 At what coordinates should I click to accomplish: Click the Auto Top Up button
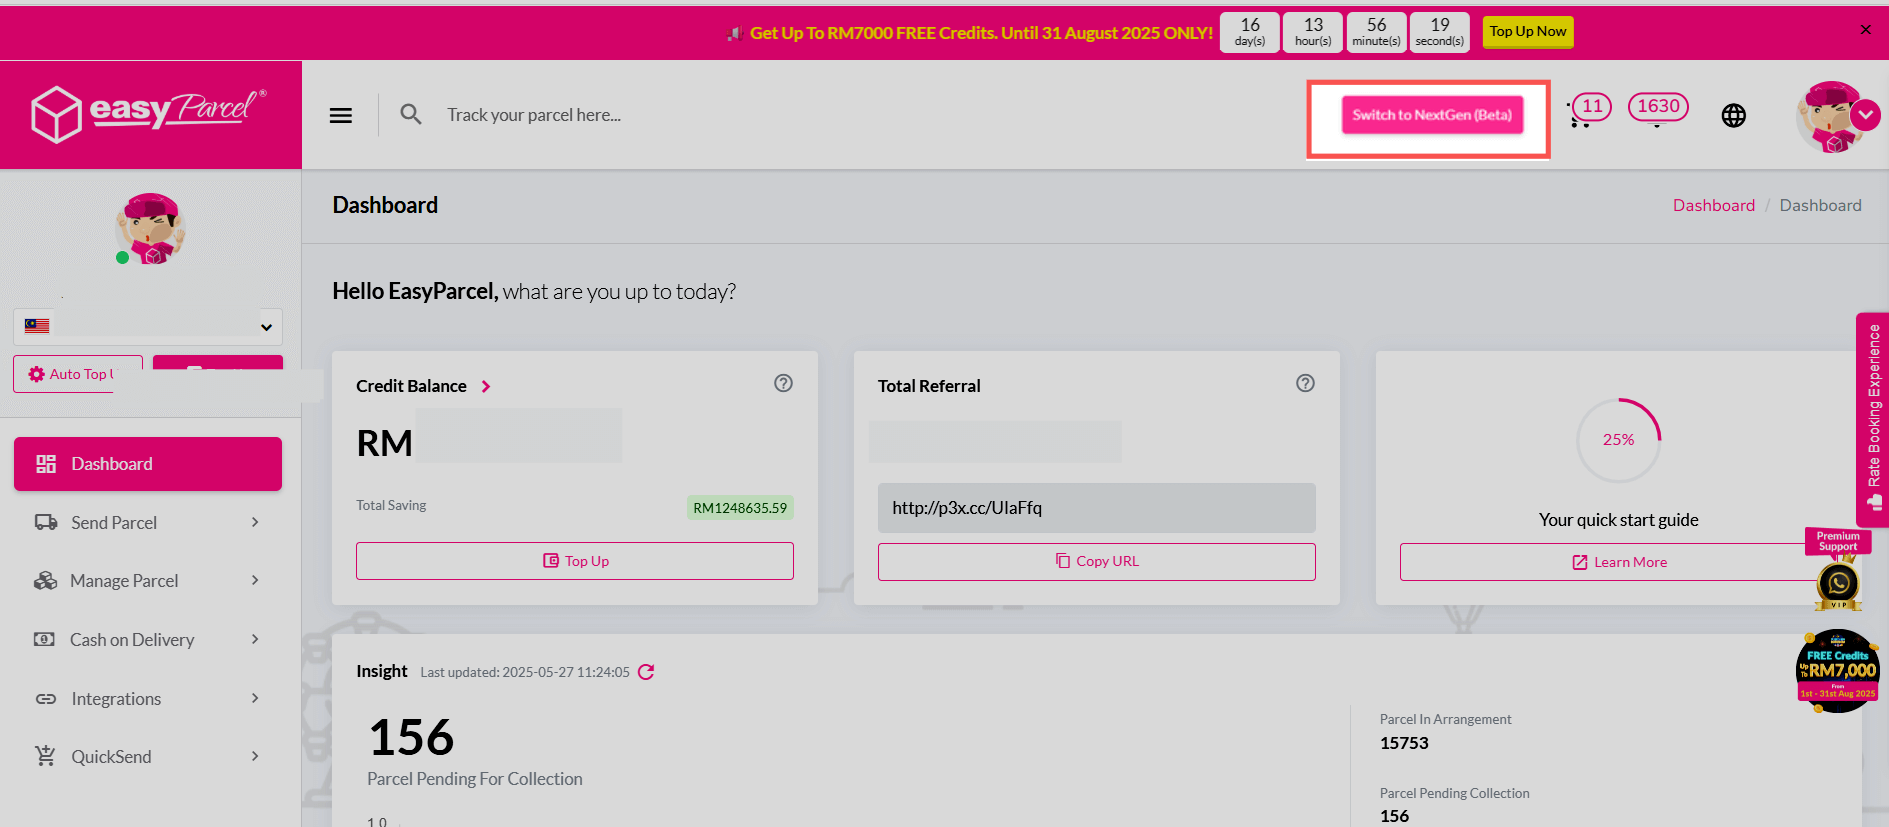click(78, 374)
